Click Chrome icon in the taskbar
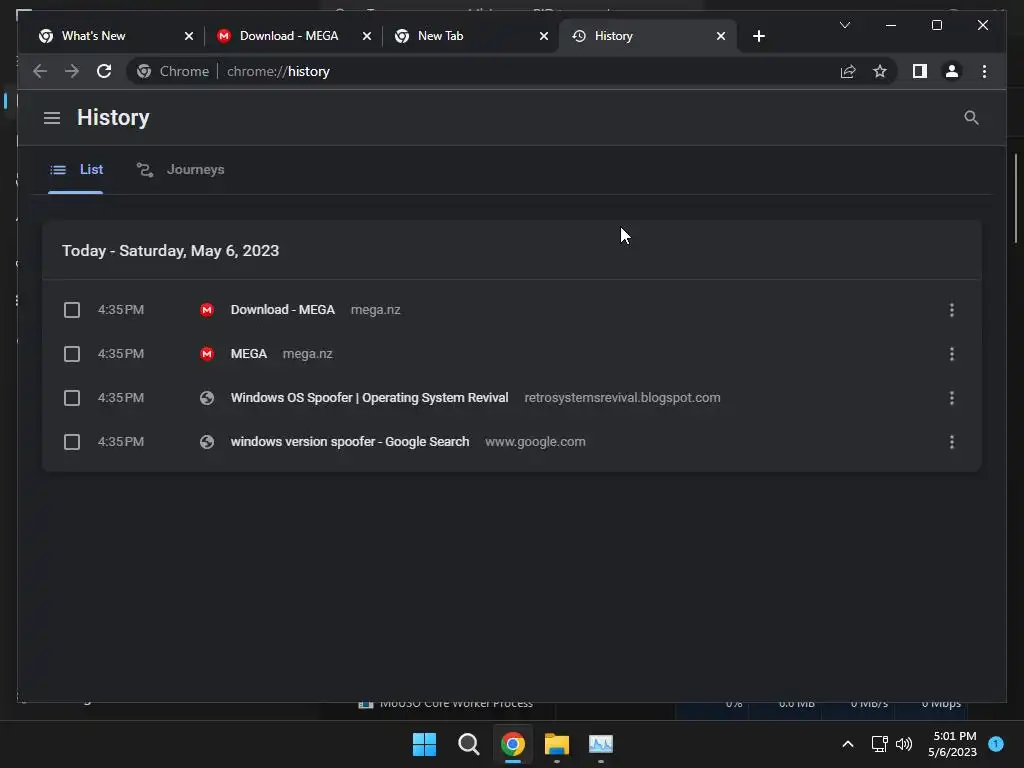This screenshot has width=1024, height=768. (x=513, y=744)
